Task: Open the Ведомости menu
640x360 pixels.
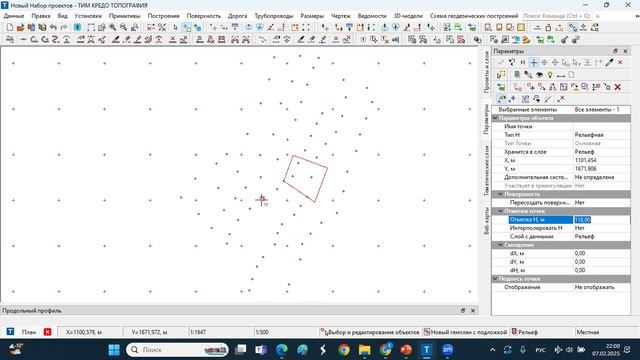Action: click(x=372, y=16)
